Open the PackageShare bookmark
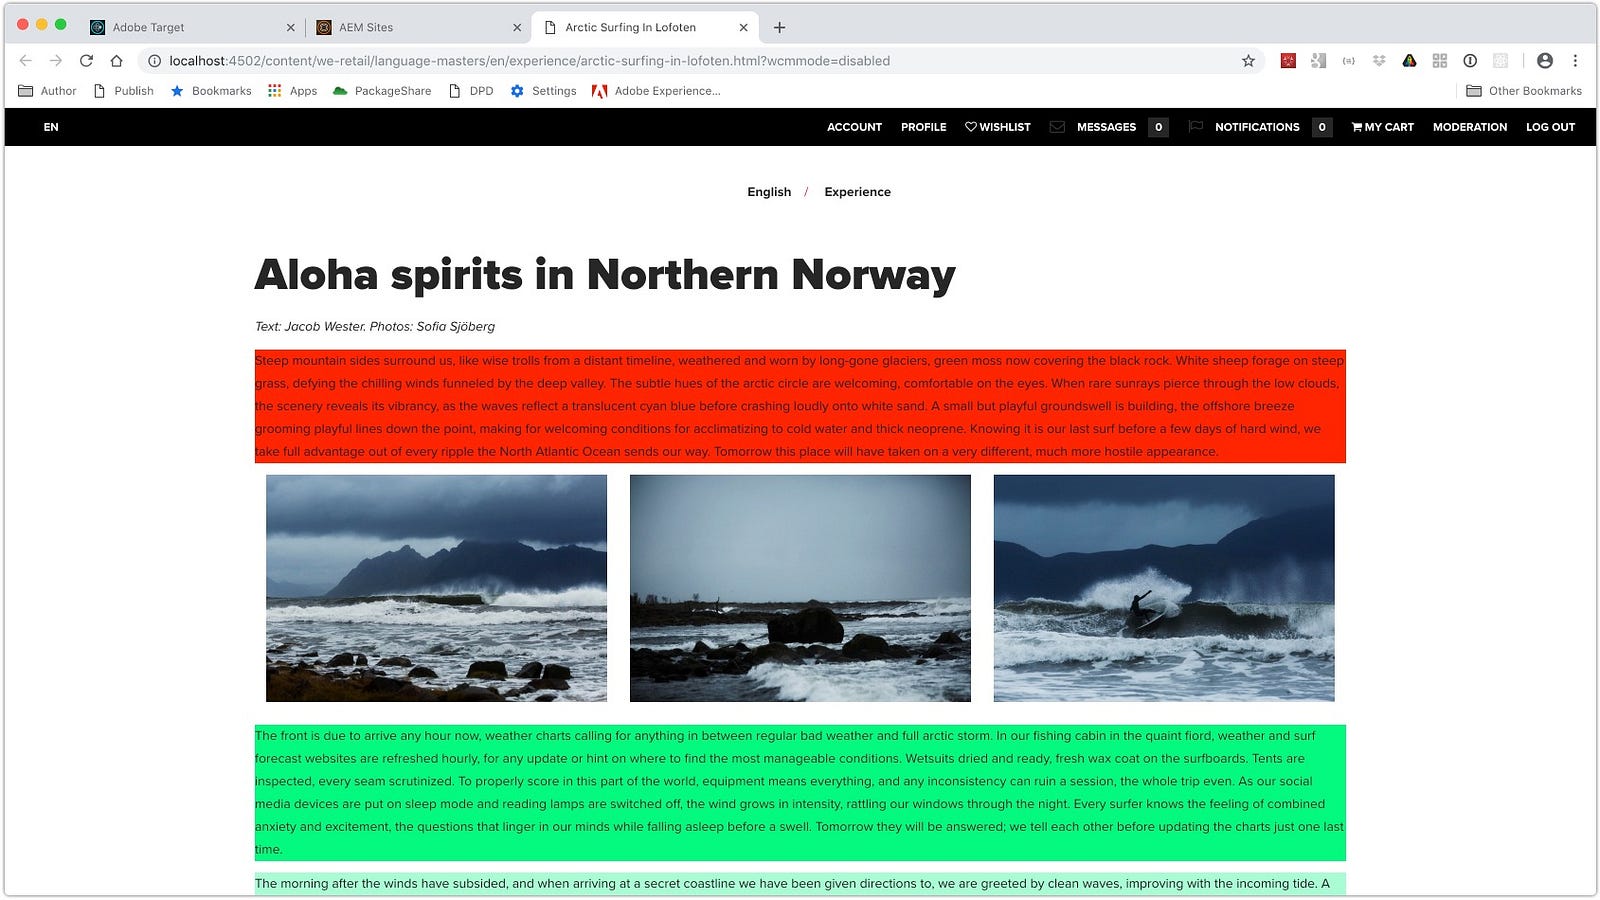Screen dimensions: 1600x900 (382, 91)
